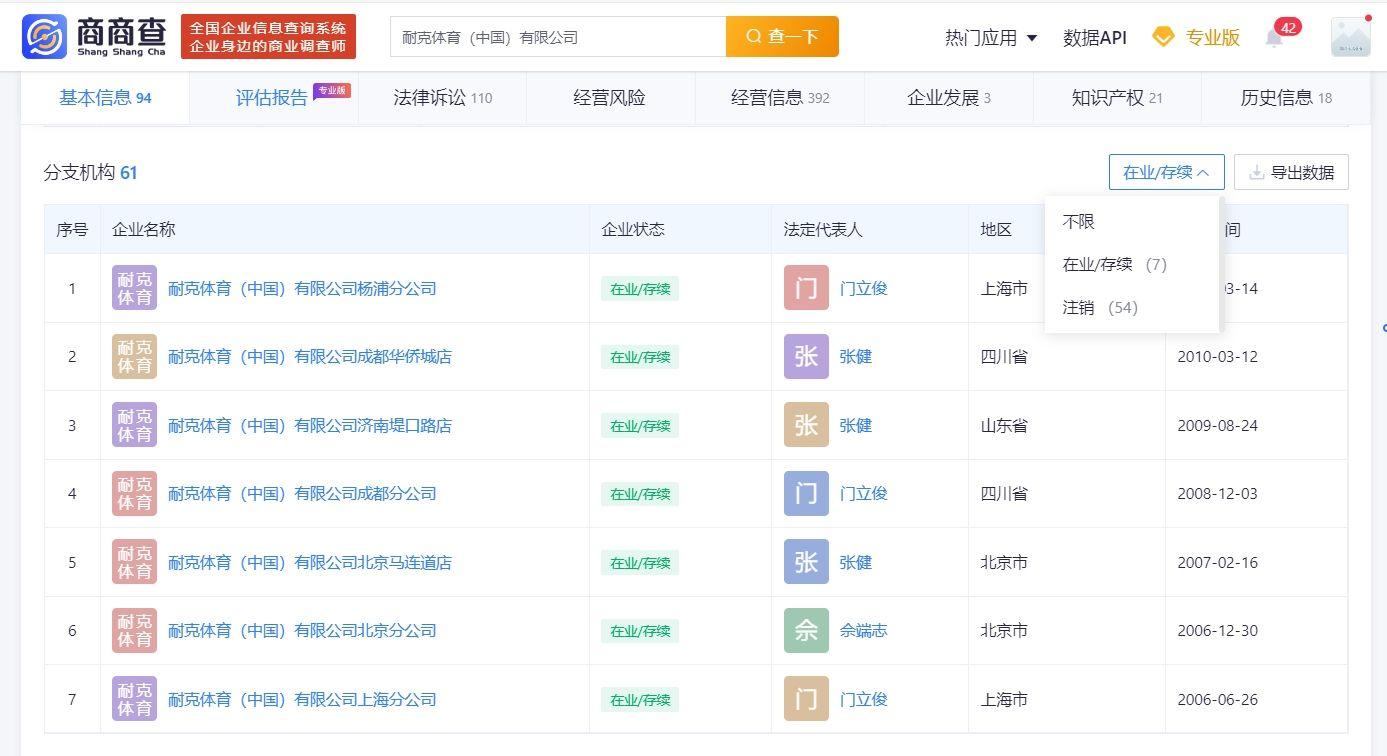This screenshot has height=756, width=1387.
Task: Click the yellow 专业版 crown badge icon
Action: coord(1162,36)
